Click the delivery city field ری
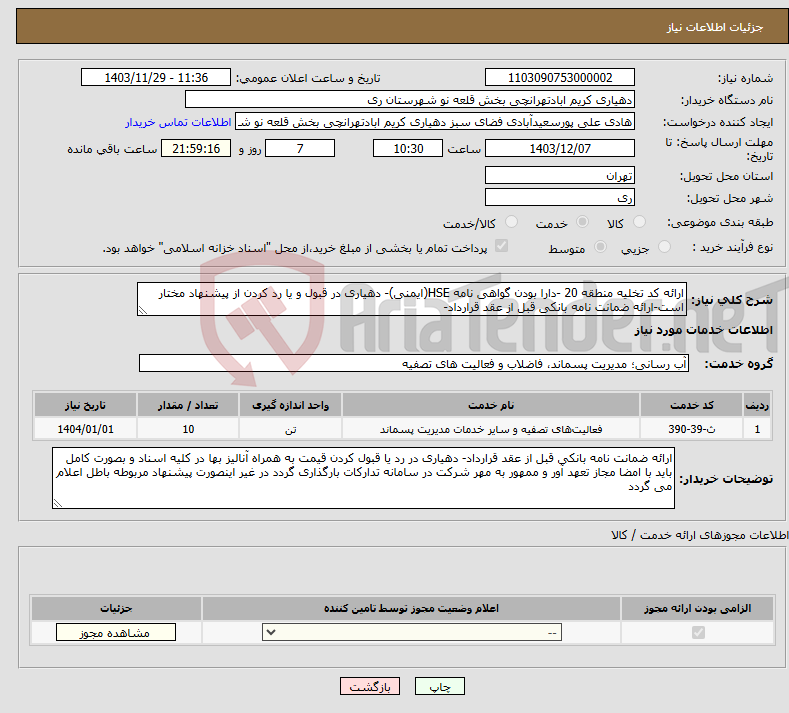789x713 pixels. [560, 197]
